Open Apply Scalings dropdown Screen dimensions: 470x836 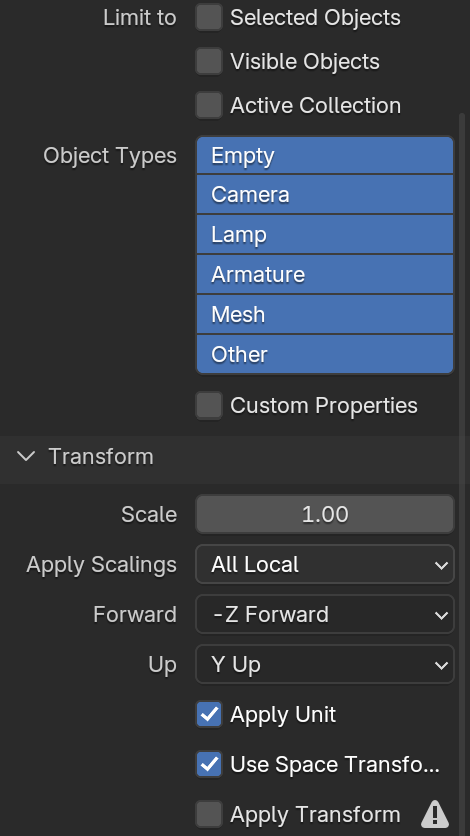[325, 564]
